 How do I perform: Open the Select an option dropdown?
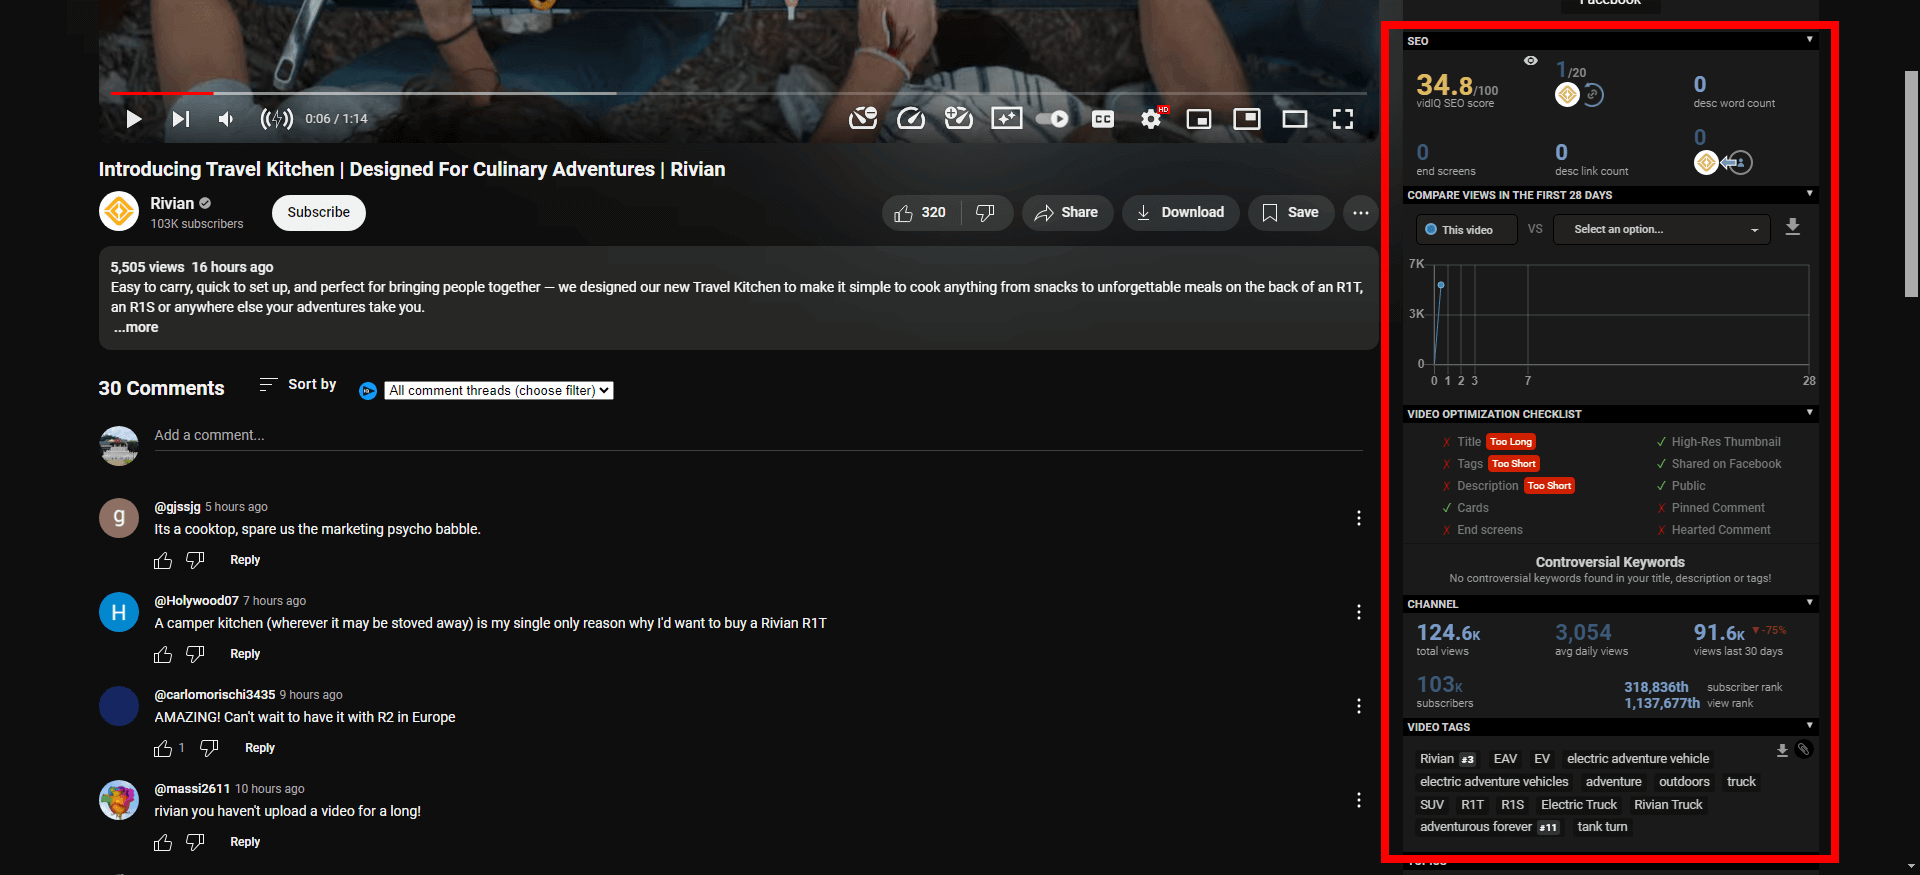click(x=1661, y=230)
